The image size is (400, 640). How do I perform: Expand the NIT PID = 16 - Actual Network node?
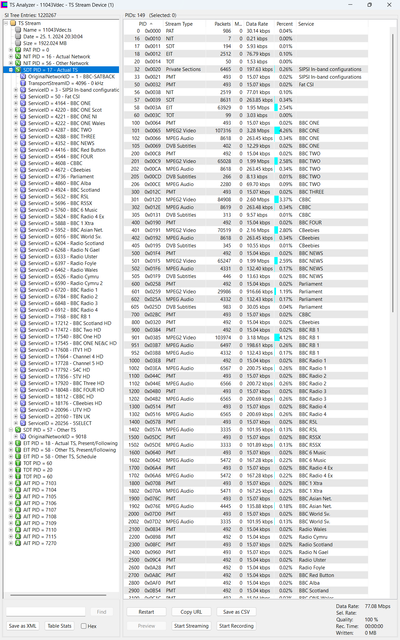pos(11,56)
